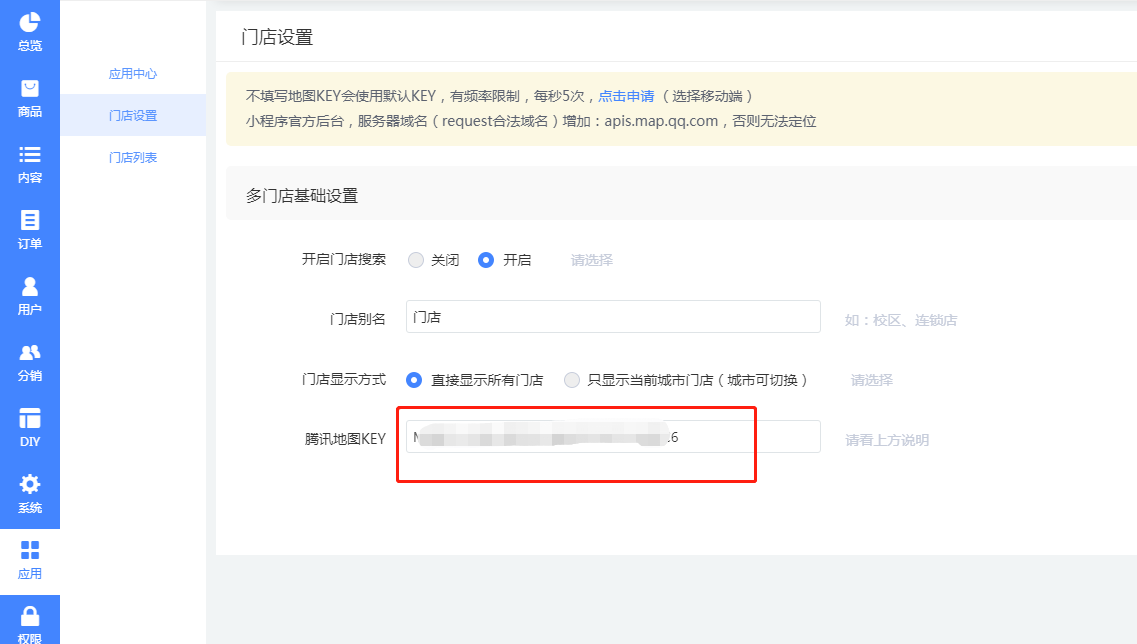
Task: Select 只显示当前城市门店 display mode
Action: click(x=572, y=380)
